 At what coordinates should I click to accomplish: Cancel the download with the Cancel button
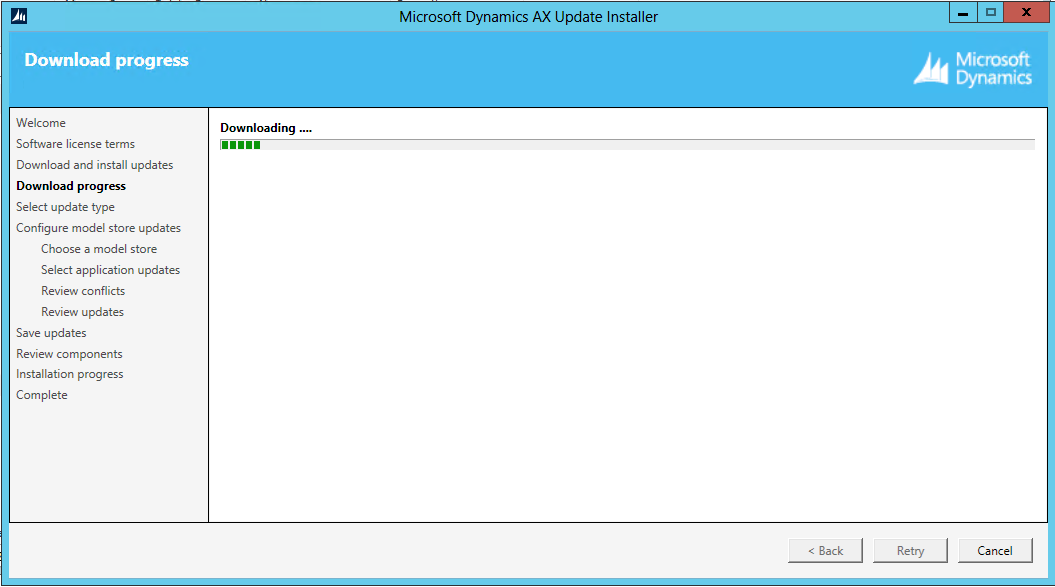pyautogui.click(x=995, y=550)
